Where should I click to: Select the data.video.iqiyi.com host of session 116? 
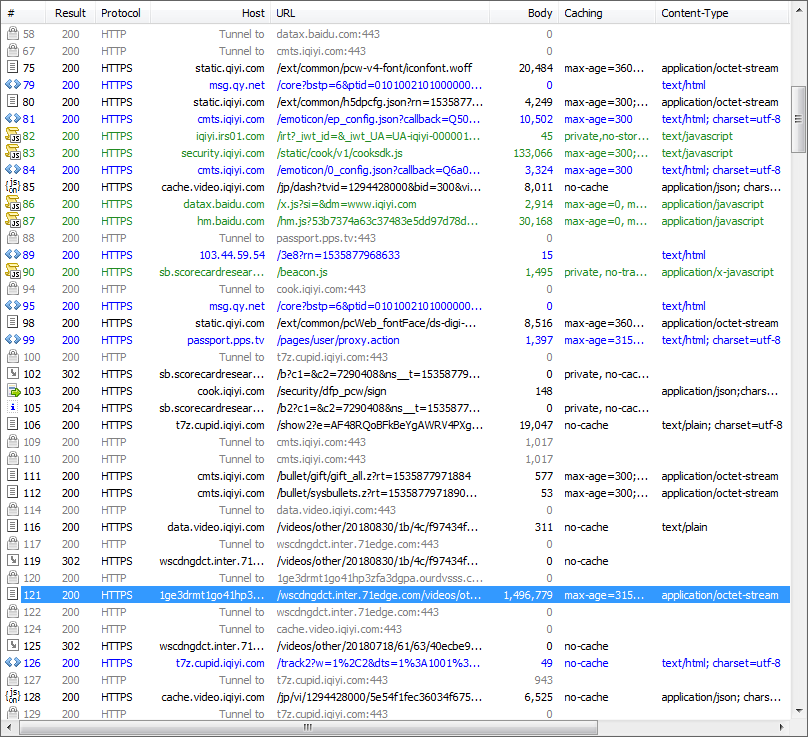tap(216, 527)
